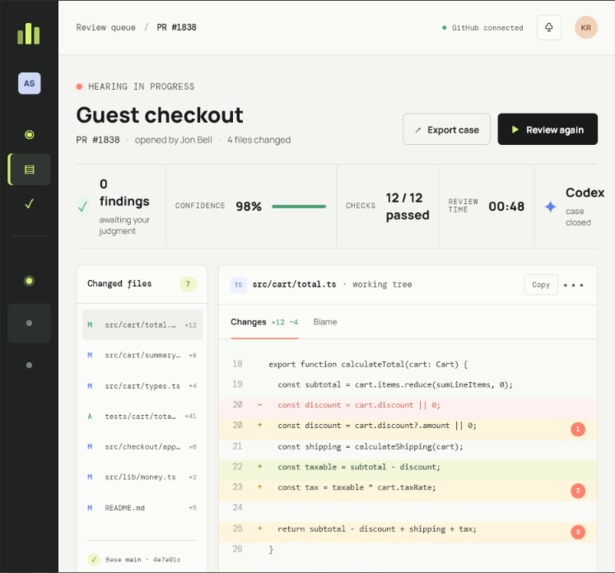
Task: Open the AS workspace avatar
Action: click(x=29, y=83)
